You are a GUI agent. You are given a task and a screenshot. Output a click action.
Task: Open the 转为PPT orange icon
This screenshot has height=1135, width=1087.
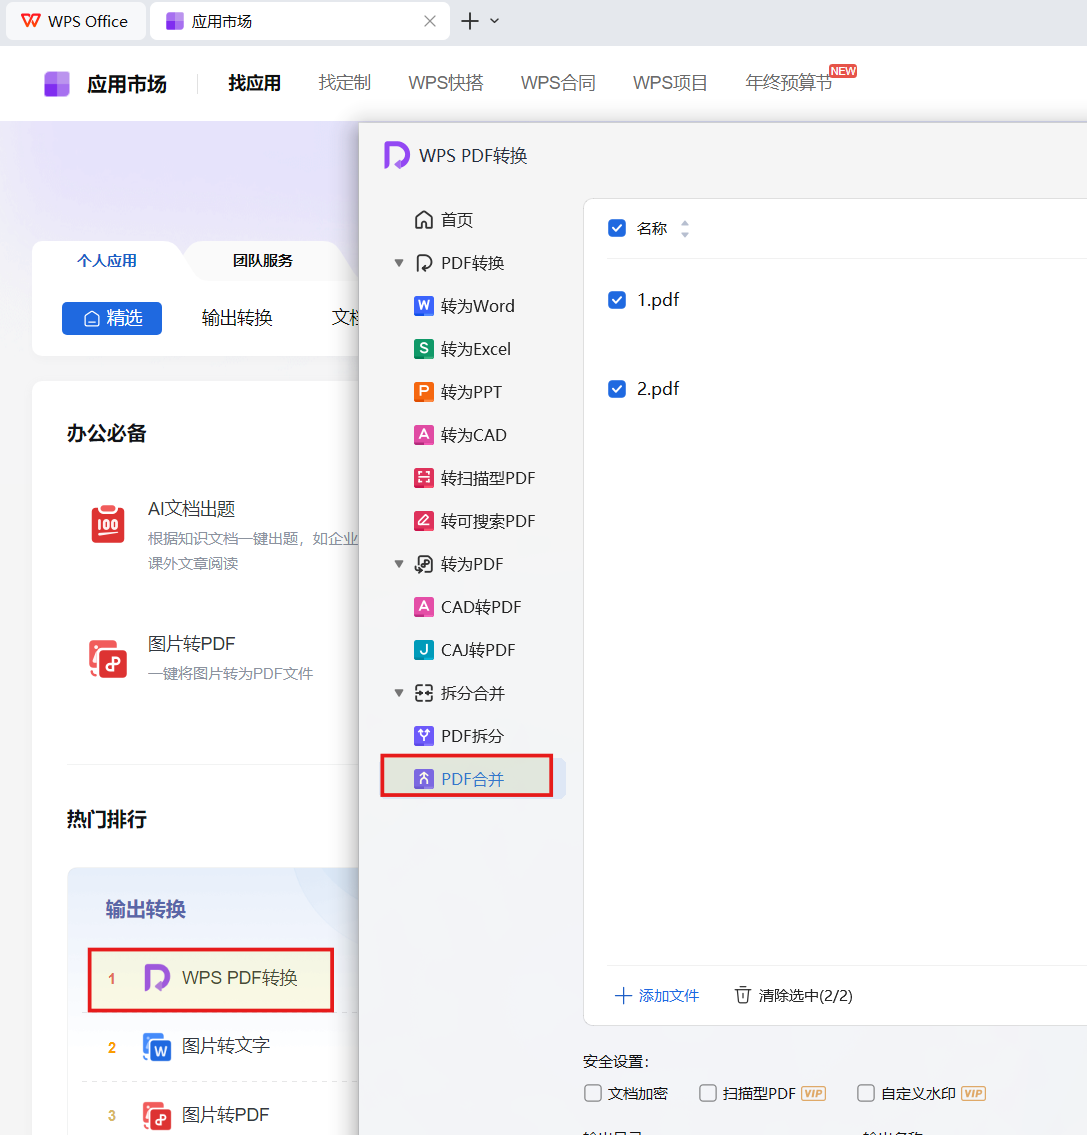[x=424, y=392]
